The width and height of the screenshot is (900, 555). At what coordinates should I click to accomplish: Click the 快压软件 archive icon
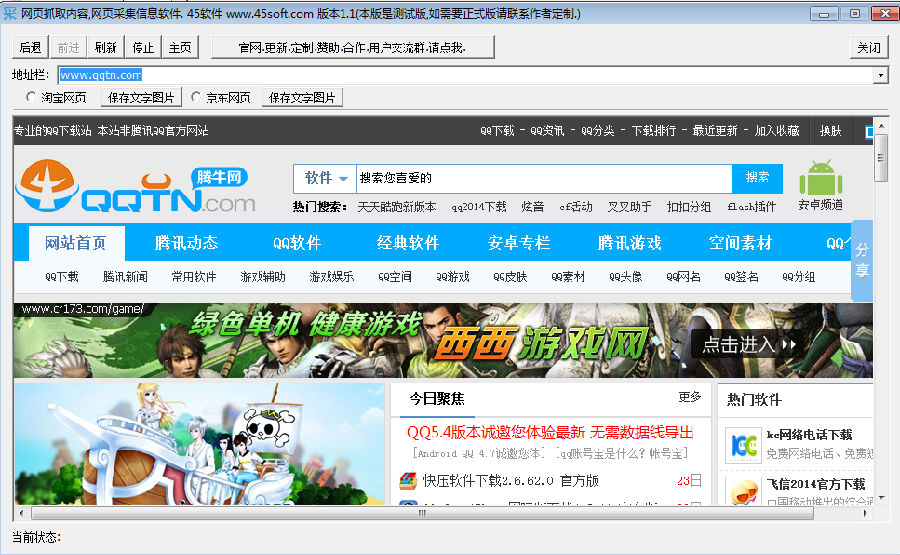(x=408, y=481)
